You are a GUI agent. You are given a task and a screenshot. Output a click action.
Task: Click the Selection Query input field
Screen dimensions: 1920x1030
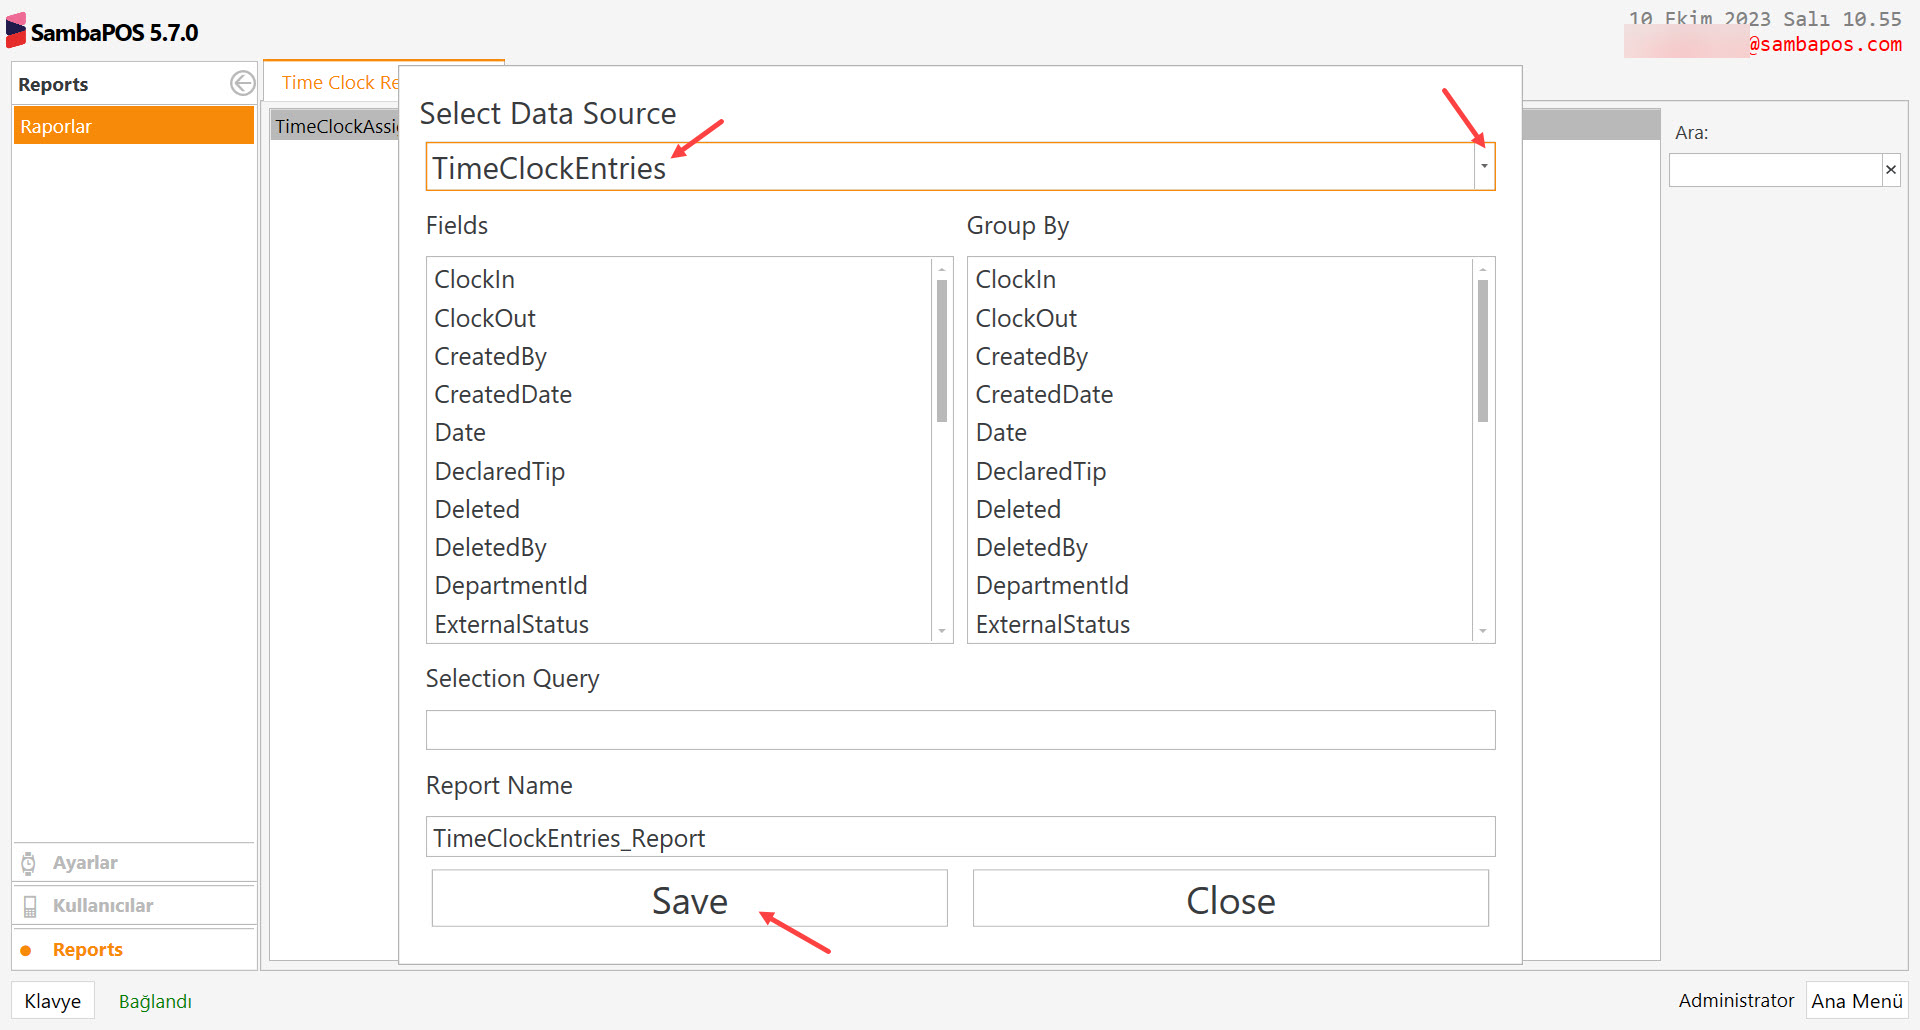coord(959,730)
